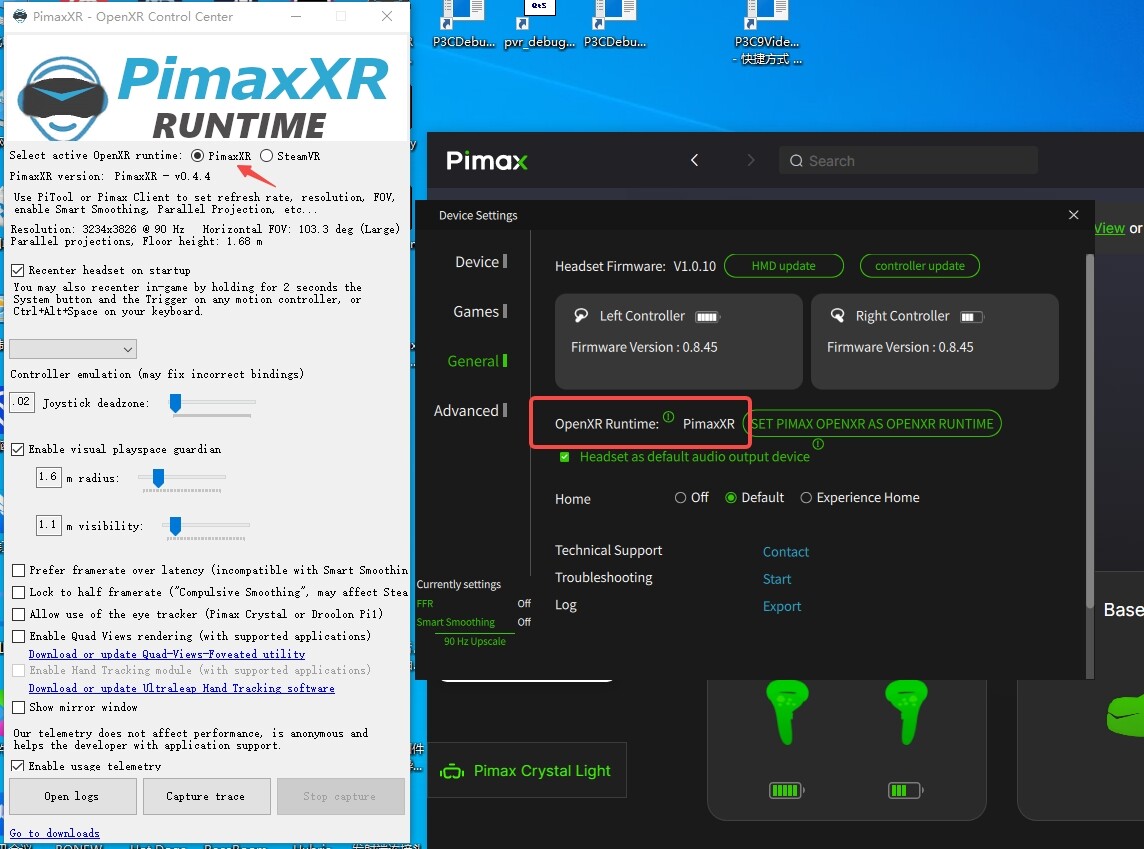Click battery icon under left green controller
The width and height of the screenshot is (1144, 849).
tap(786, 790)
